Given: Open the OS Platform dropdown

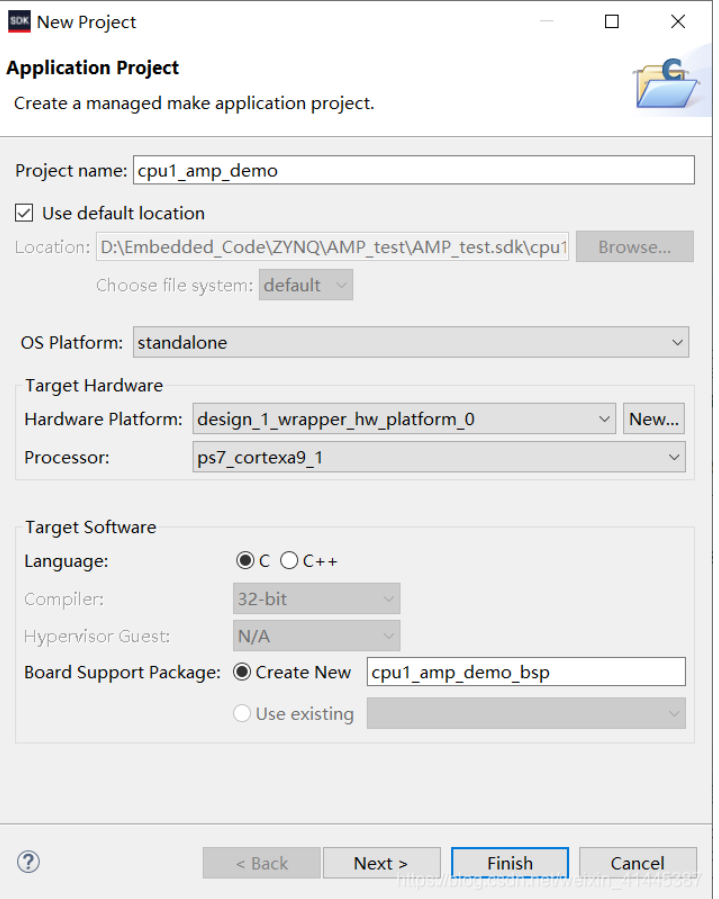Looking at the screenshot, I should coord(411,343).
